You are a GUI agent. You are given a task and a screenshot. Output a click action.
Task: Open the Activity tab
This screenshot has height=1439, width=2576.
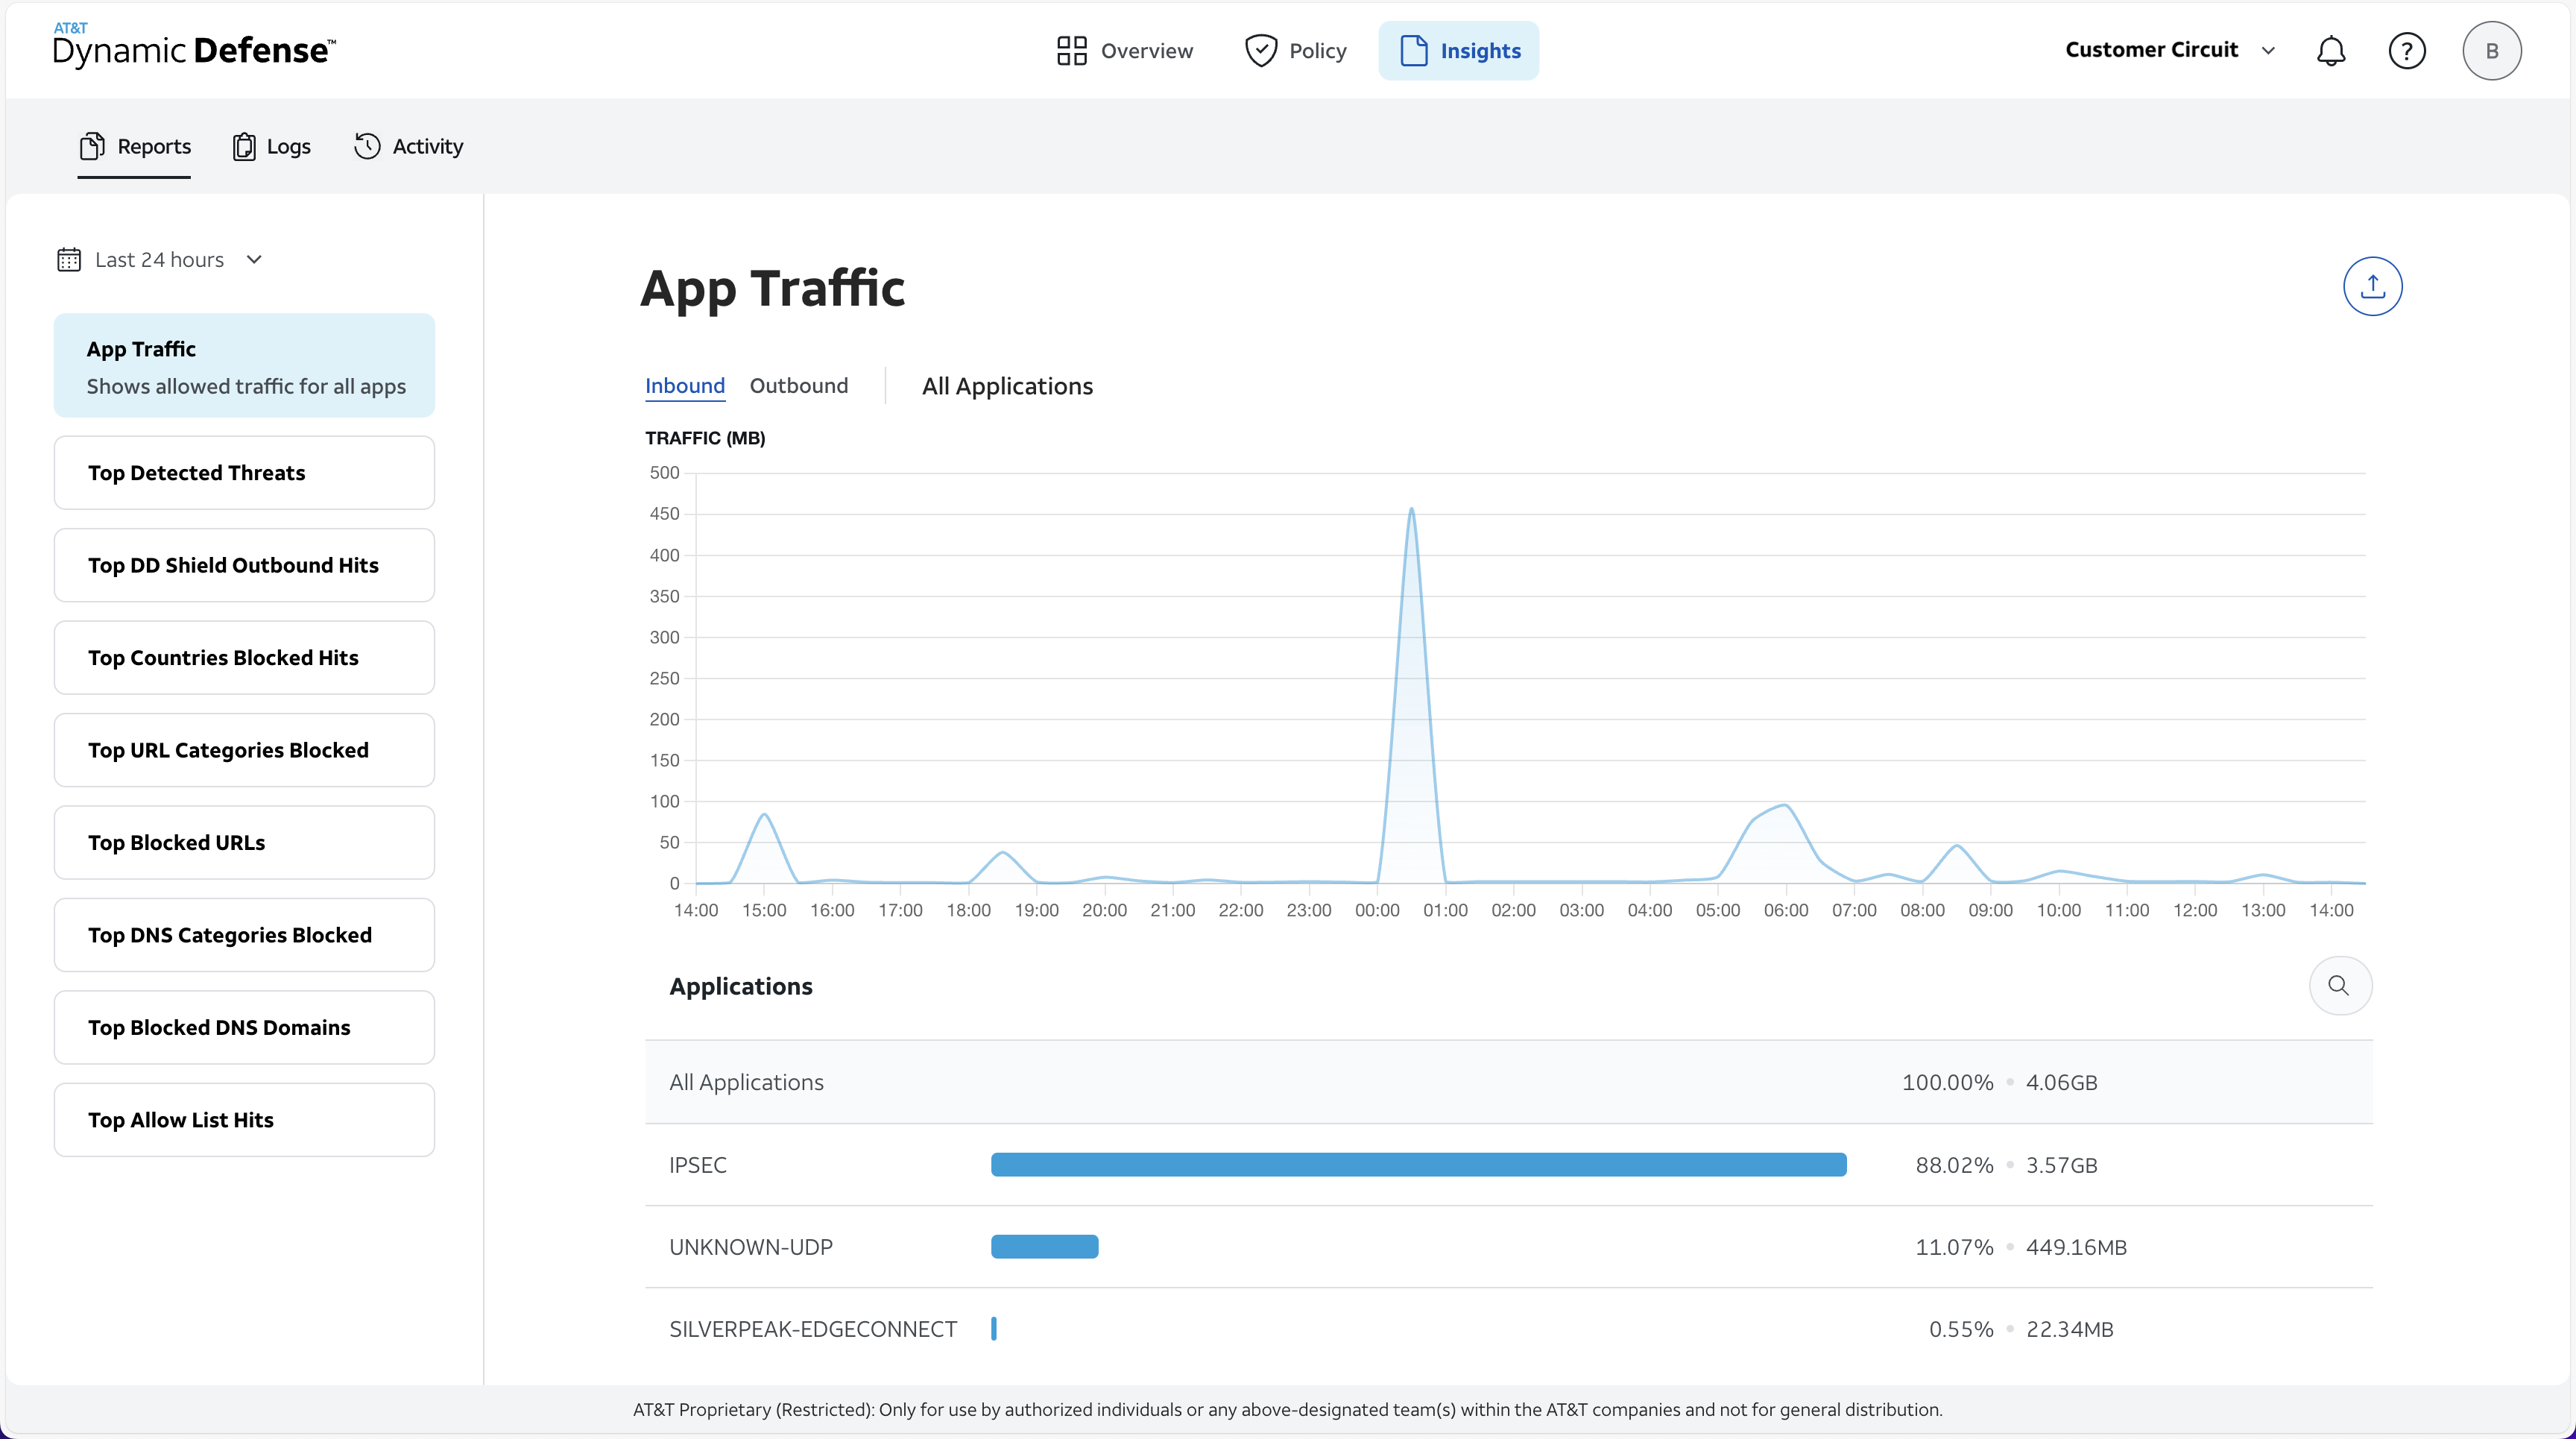(x=408, y=145)
